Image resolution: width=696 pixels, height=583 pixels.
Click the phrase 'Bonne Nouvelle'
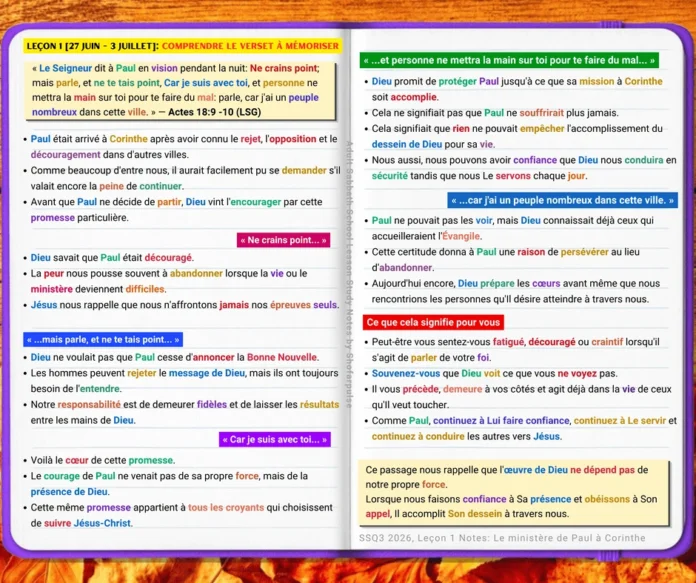[x=281, y=357]
